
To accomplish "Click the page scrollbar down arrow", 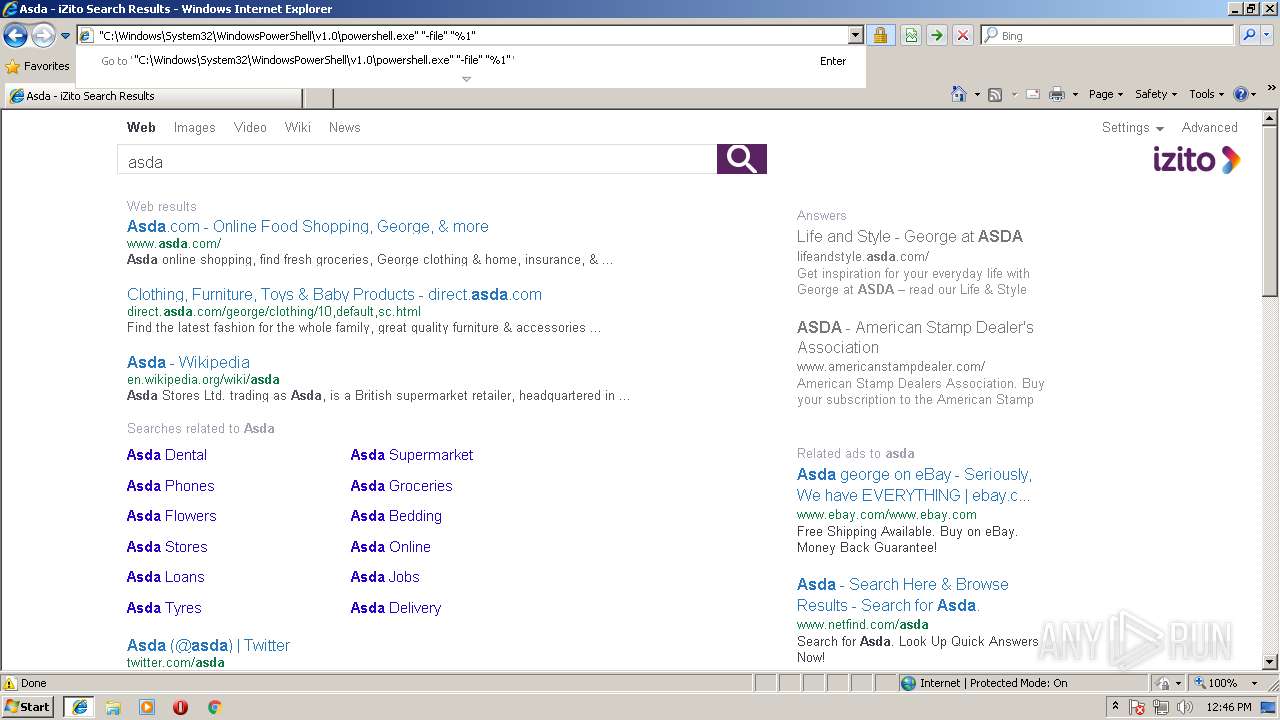I will [1270, 662].
